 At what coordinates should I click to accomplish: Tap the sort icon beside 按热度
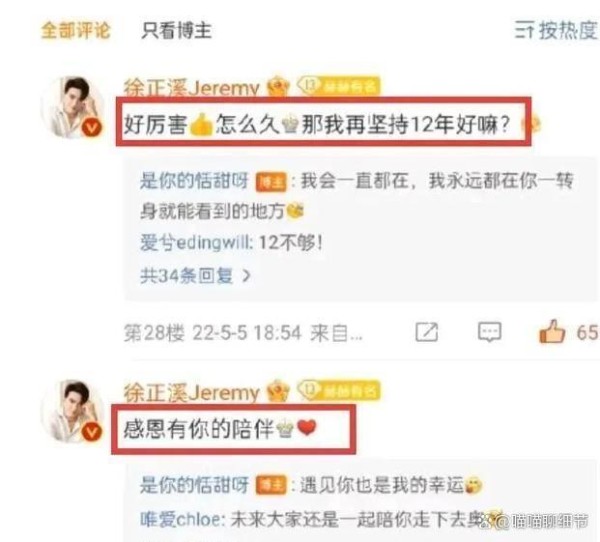coord(524,30)
